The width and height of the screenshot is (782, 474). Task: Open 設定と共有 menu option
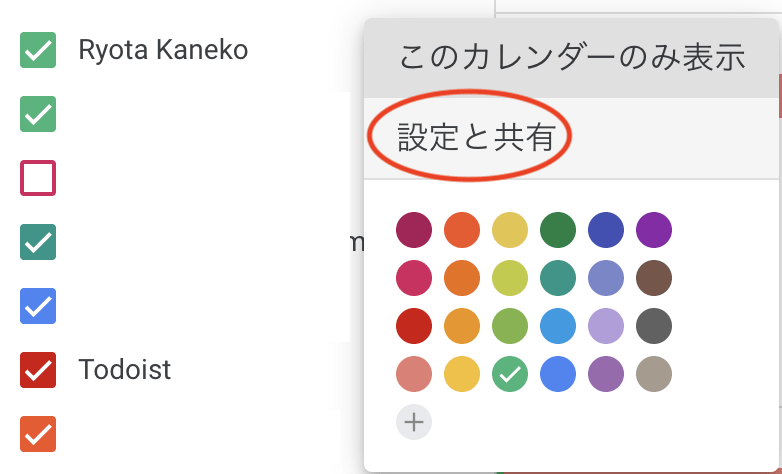(x=572, y=138)
